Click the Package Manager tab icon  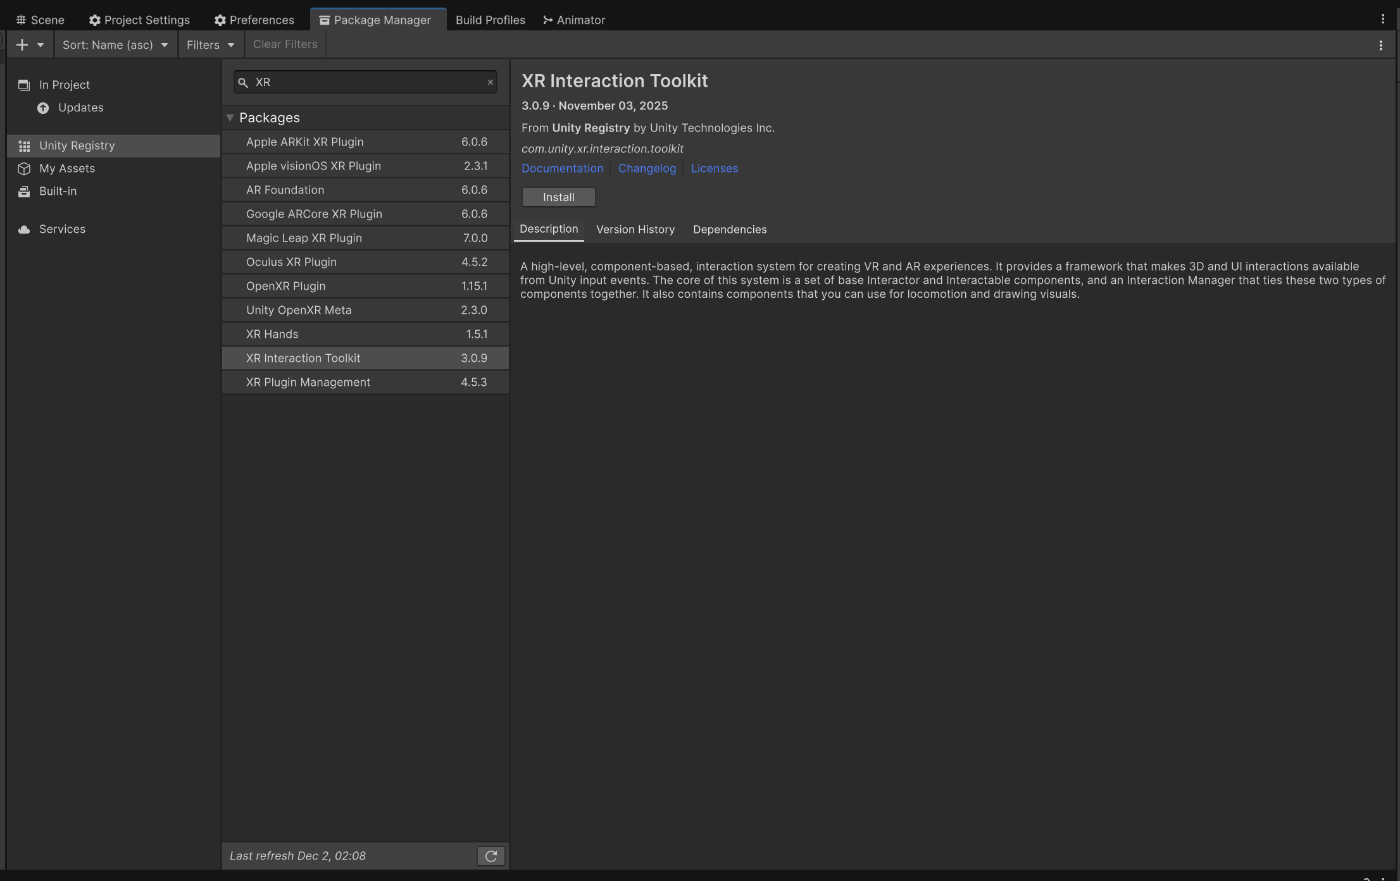(324, 20)
